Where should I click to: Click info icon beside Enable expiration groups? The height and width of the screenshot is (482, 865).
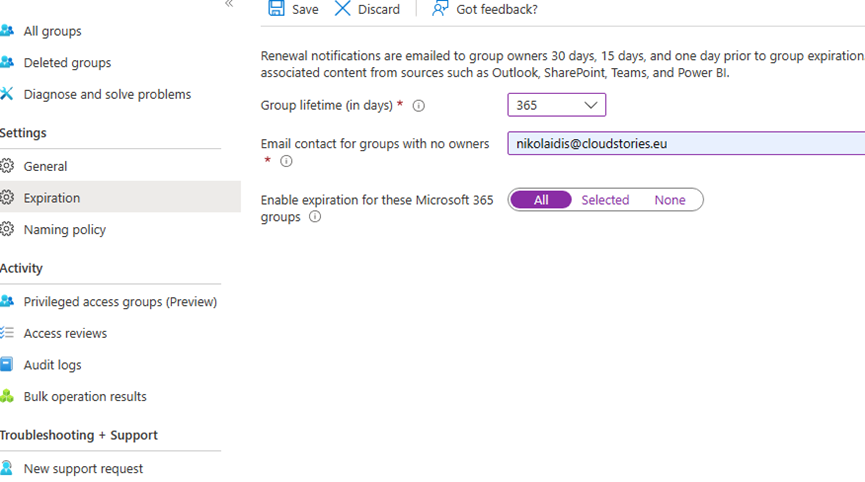coord(315,217)
